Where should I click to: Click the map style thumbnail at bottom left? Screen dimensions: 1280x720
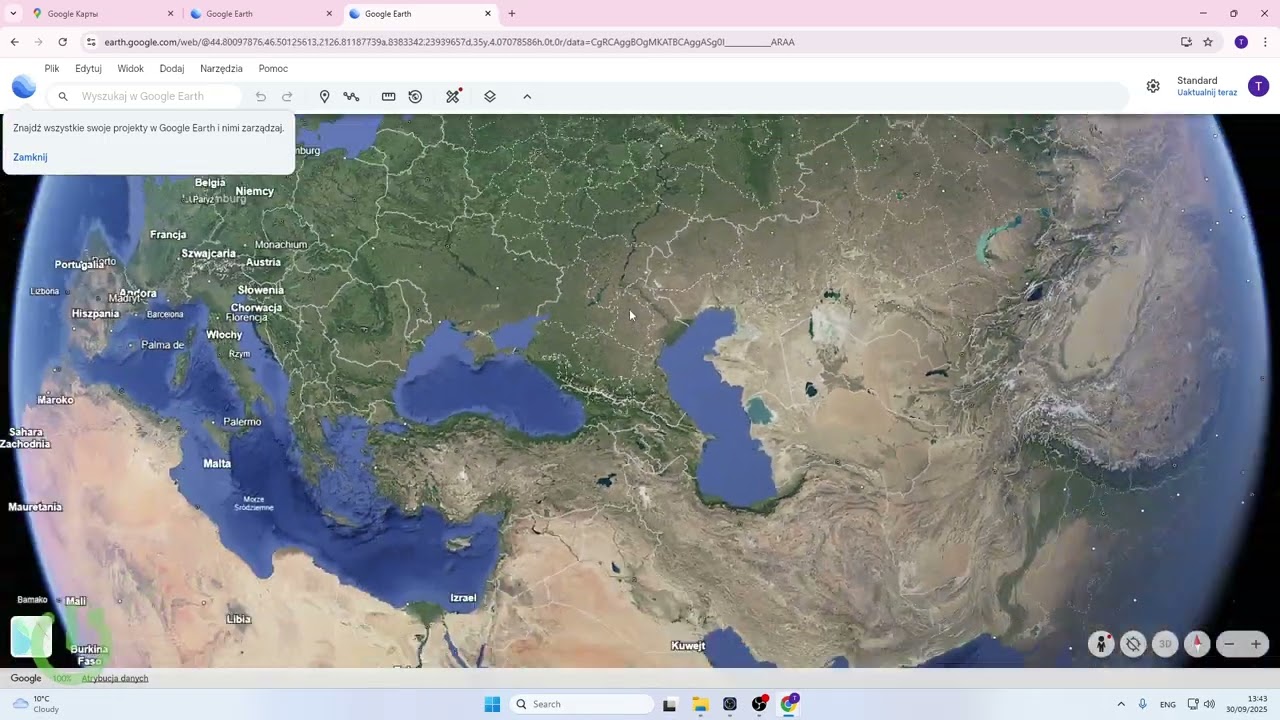tap(31, 637)
